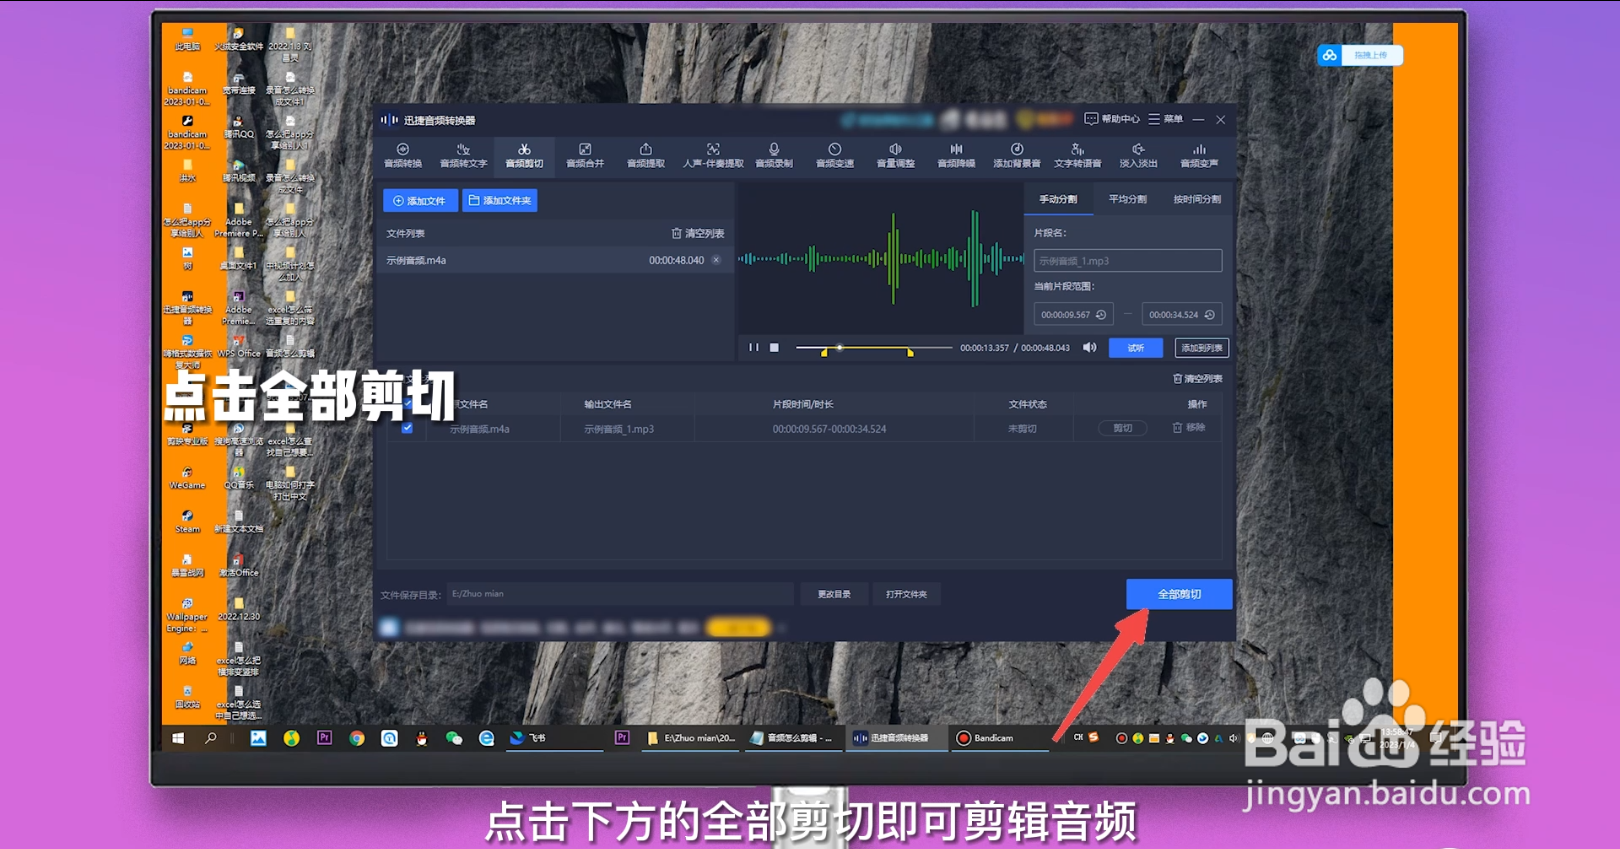
Task: Click the 试听 preview button
Action: (1136, 348)
